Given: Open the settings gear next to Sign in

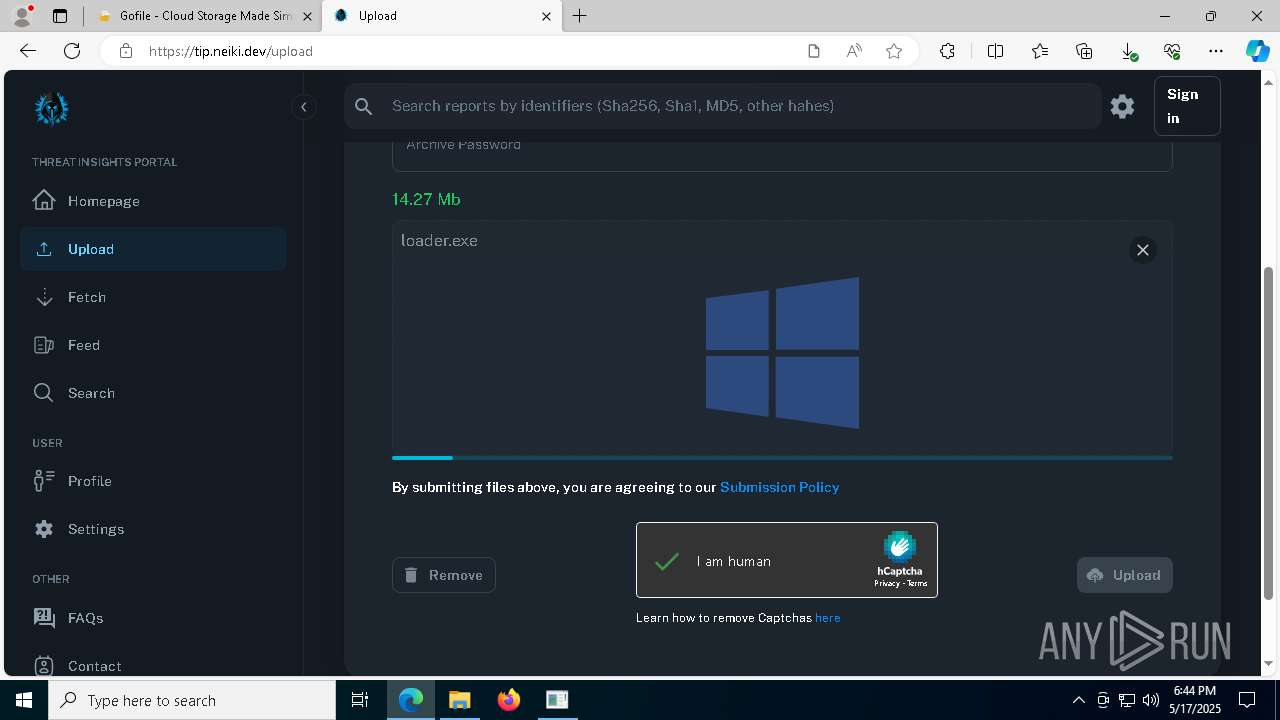Looking at the screenshot, I should coord(1122,106).
